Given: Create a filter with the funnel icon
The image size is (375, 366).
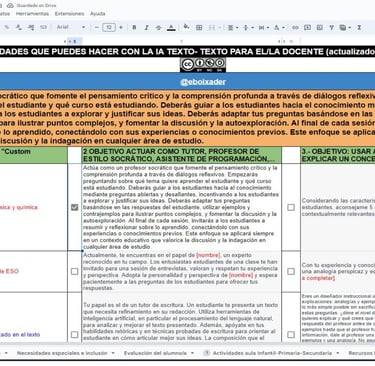Looking at the screenshot, I should (x=331, y=27).
